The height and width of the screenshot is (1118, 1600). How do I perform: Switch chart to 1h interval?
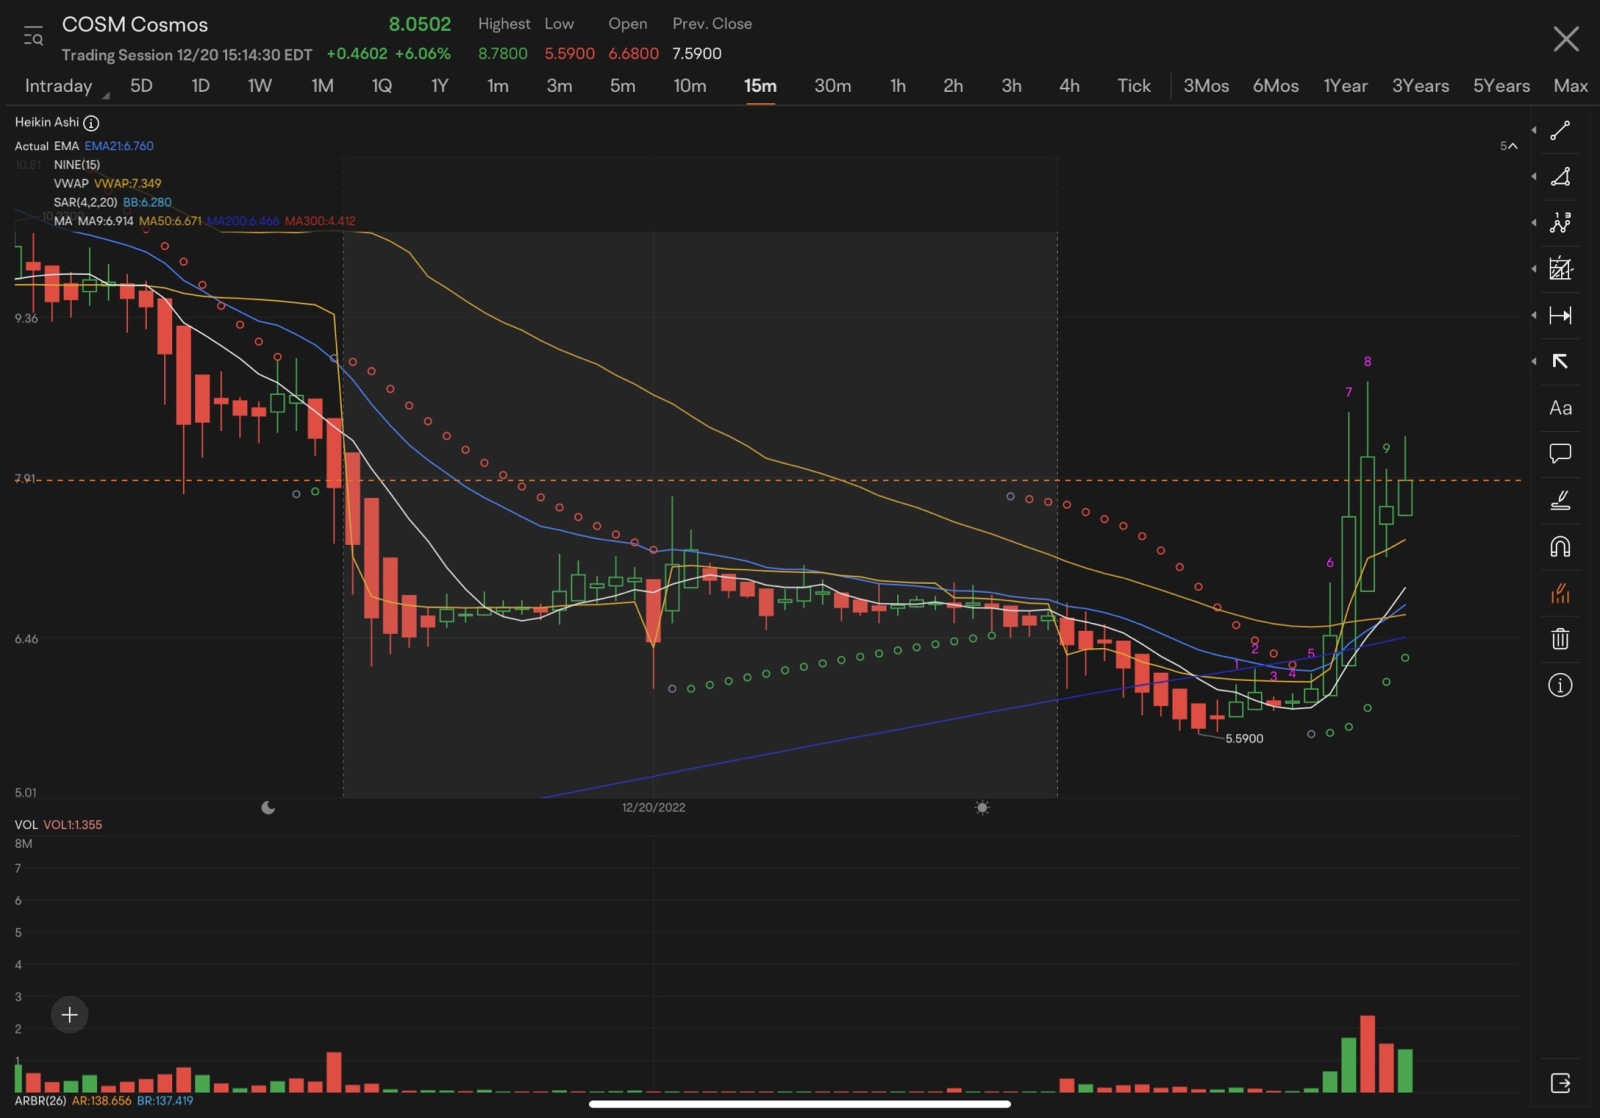pyautogui.click(x=898, y=86)
